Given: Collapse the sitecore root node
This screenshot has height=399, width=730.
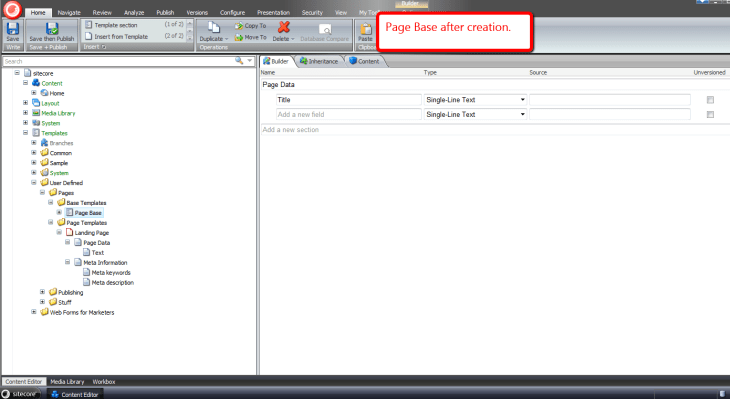Looking at the screenshot, I should (x=17, y=73).
